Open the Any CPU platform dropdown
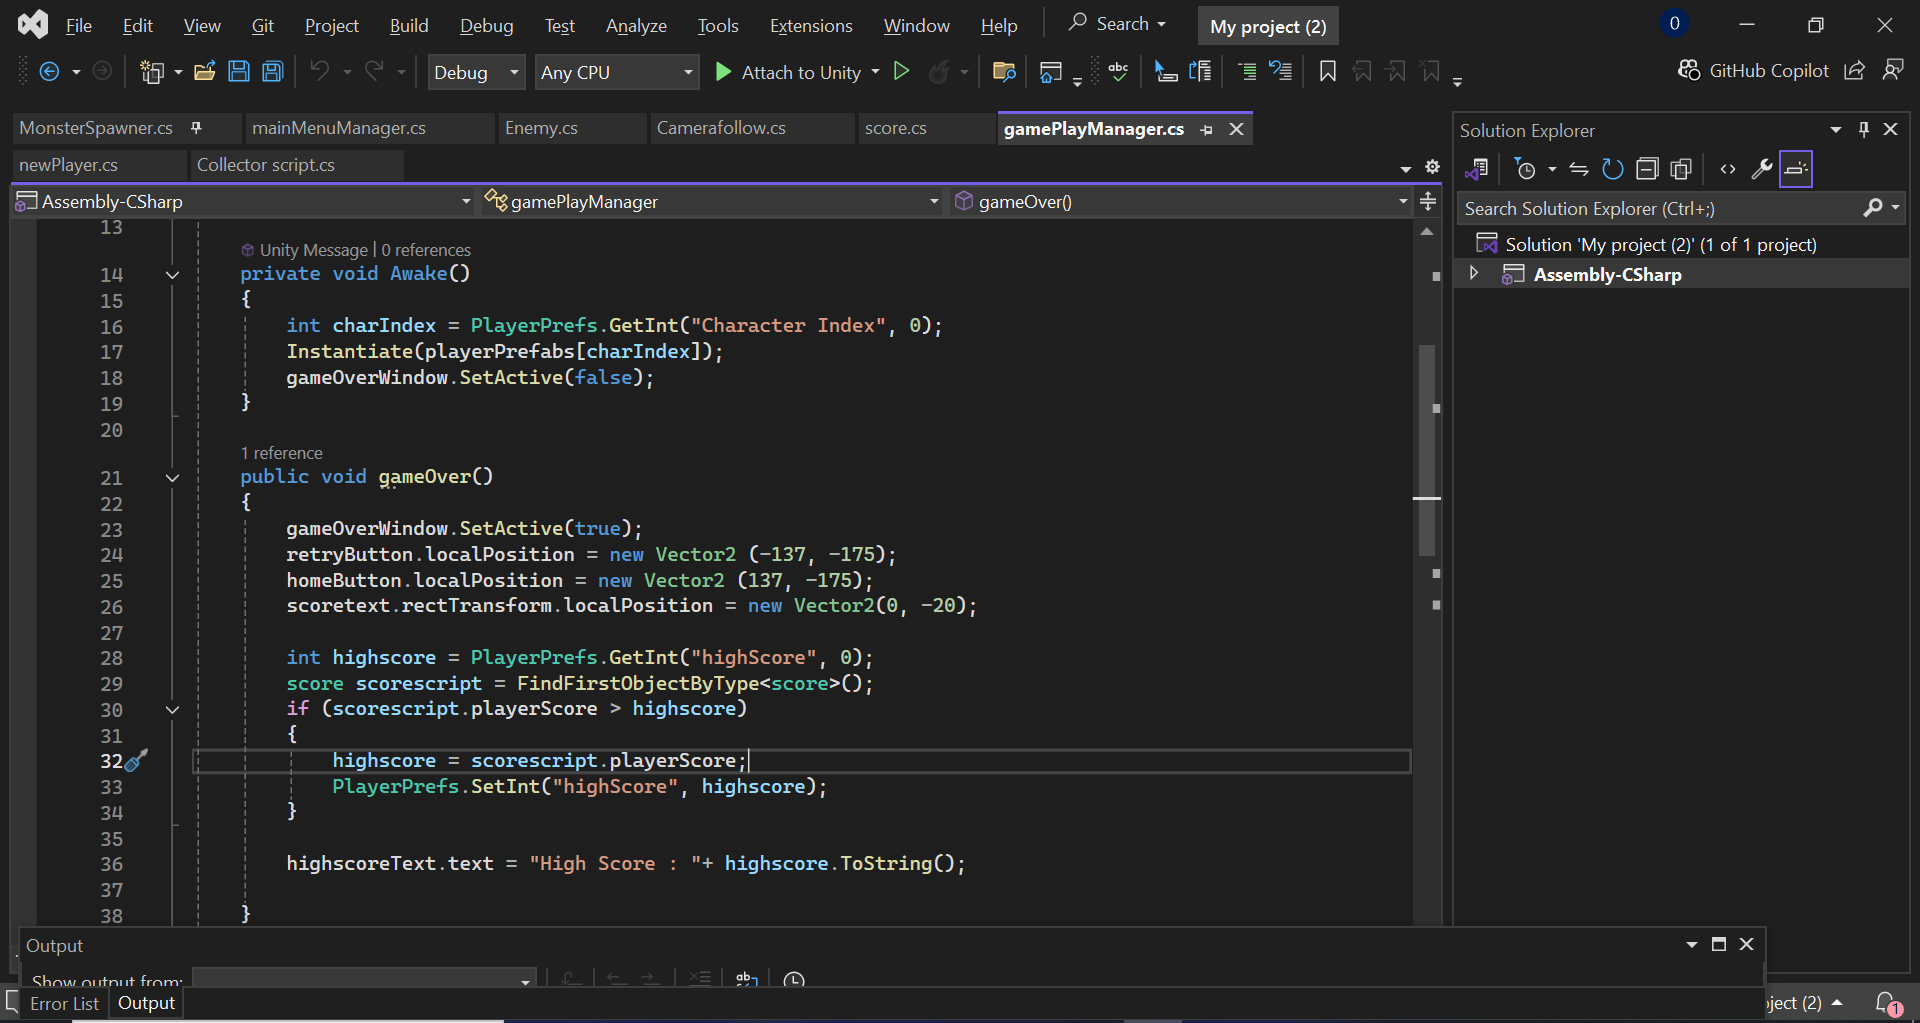The height and width of the screenshot is (1023, 1920). click(616, 72)
